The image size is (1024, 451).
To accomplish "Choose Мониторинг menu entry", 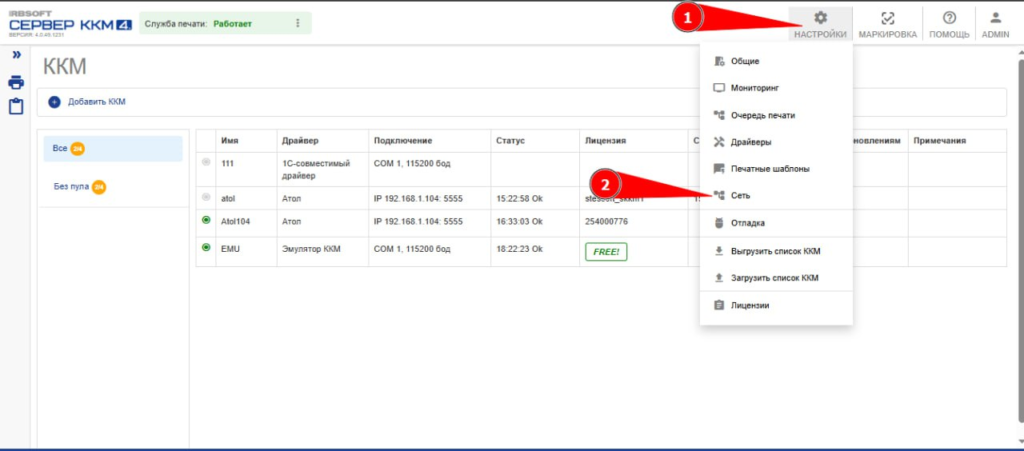I will (x=754, y=88).
